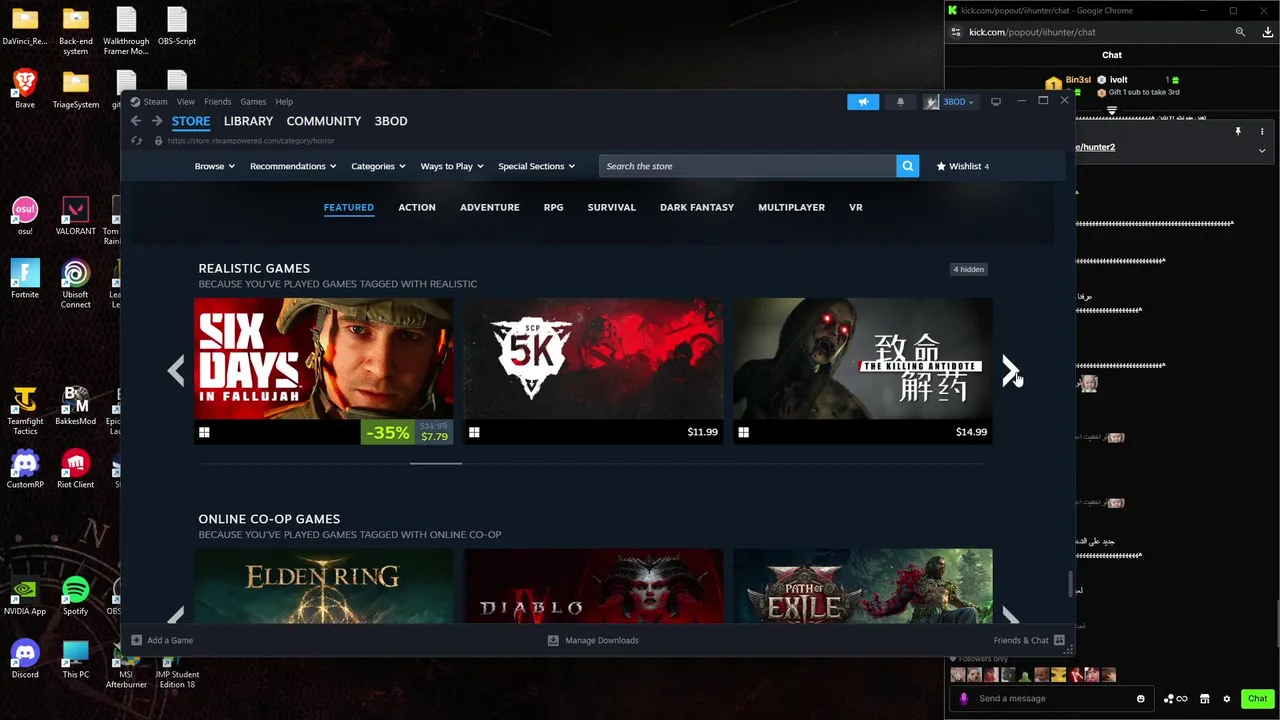Open VALORANT desktop shortcut
This screenshot has height=720, width=1280.
pos(75,215)
